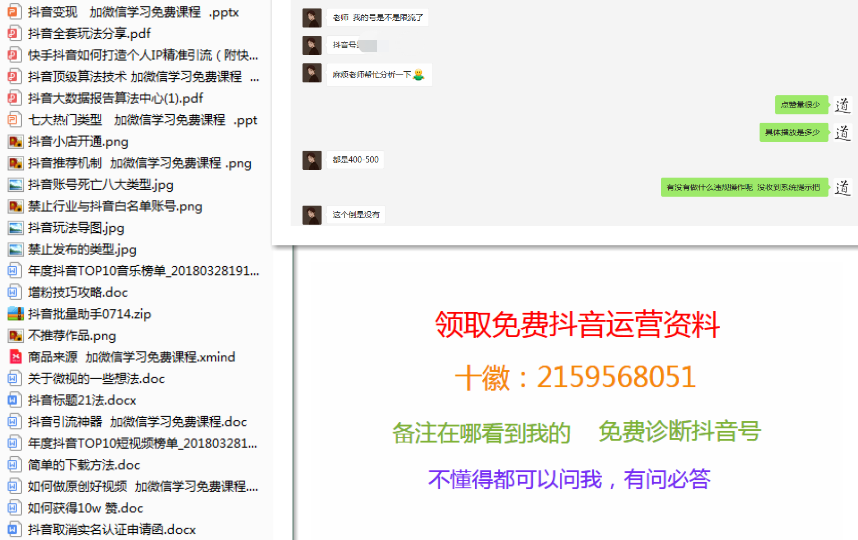Select the icon of 七大热门类型 .ppt file
This screenshot has width=858, height=540.
[14, 119]
